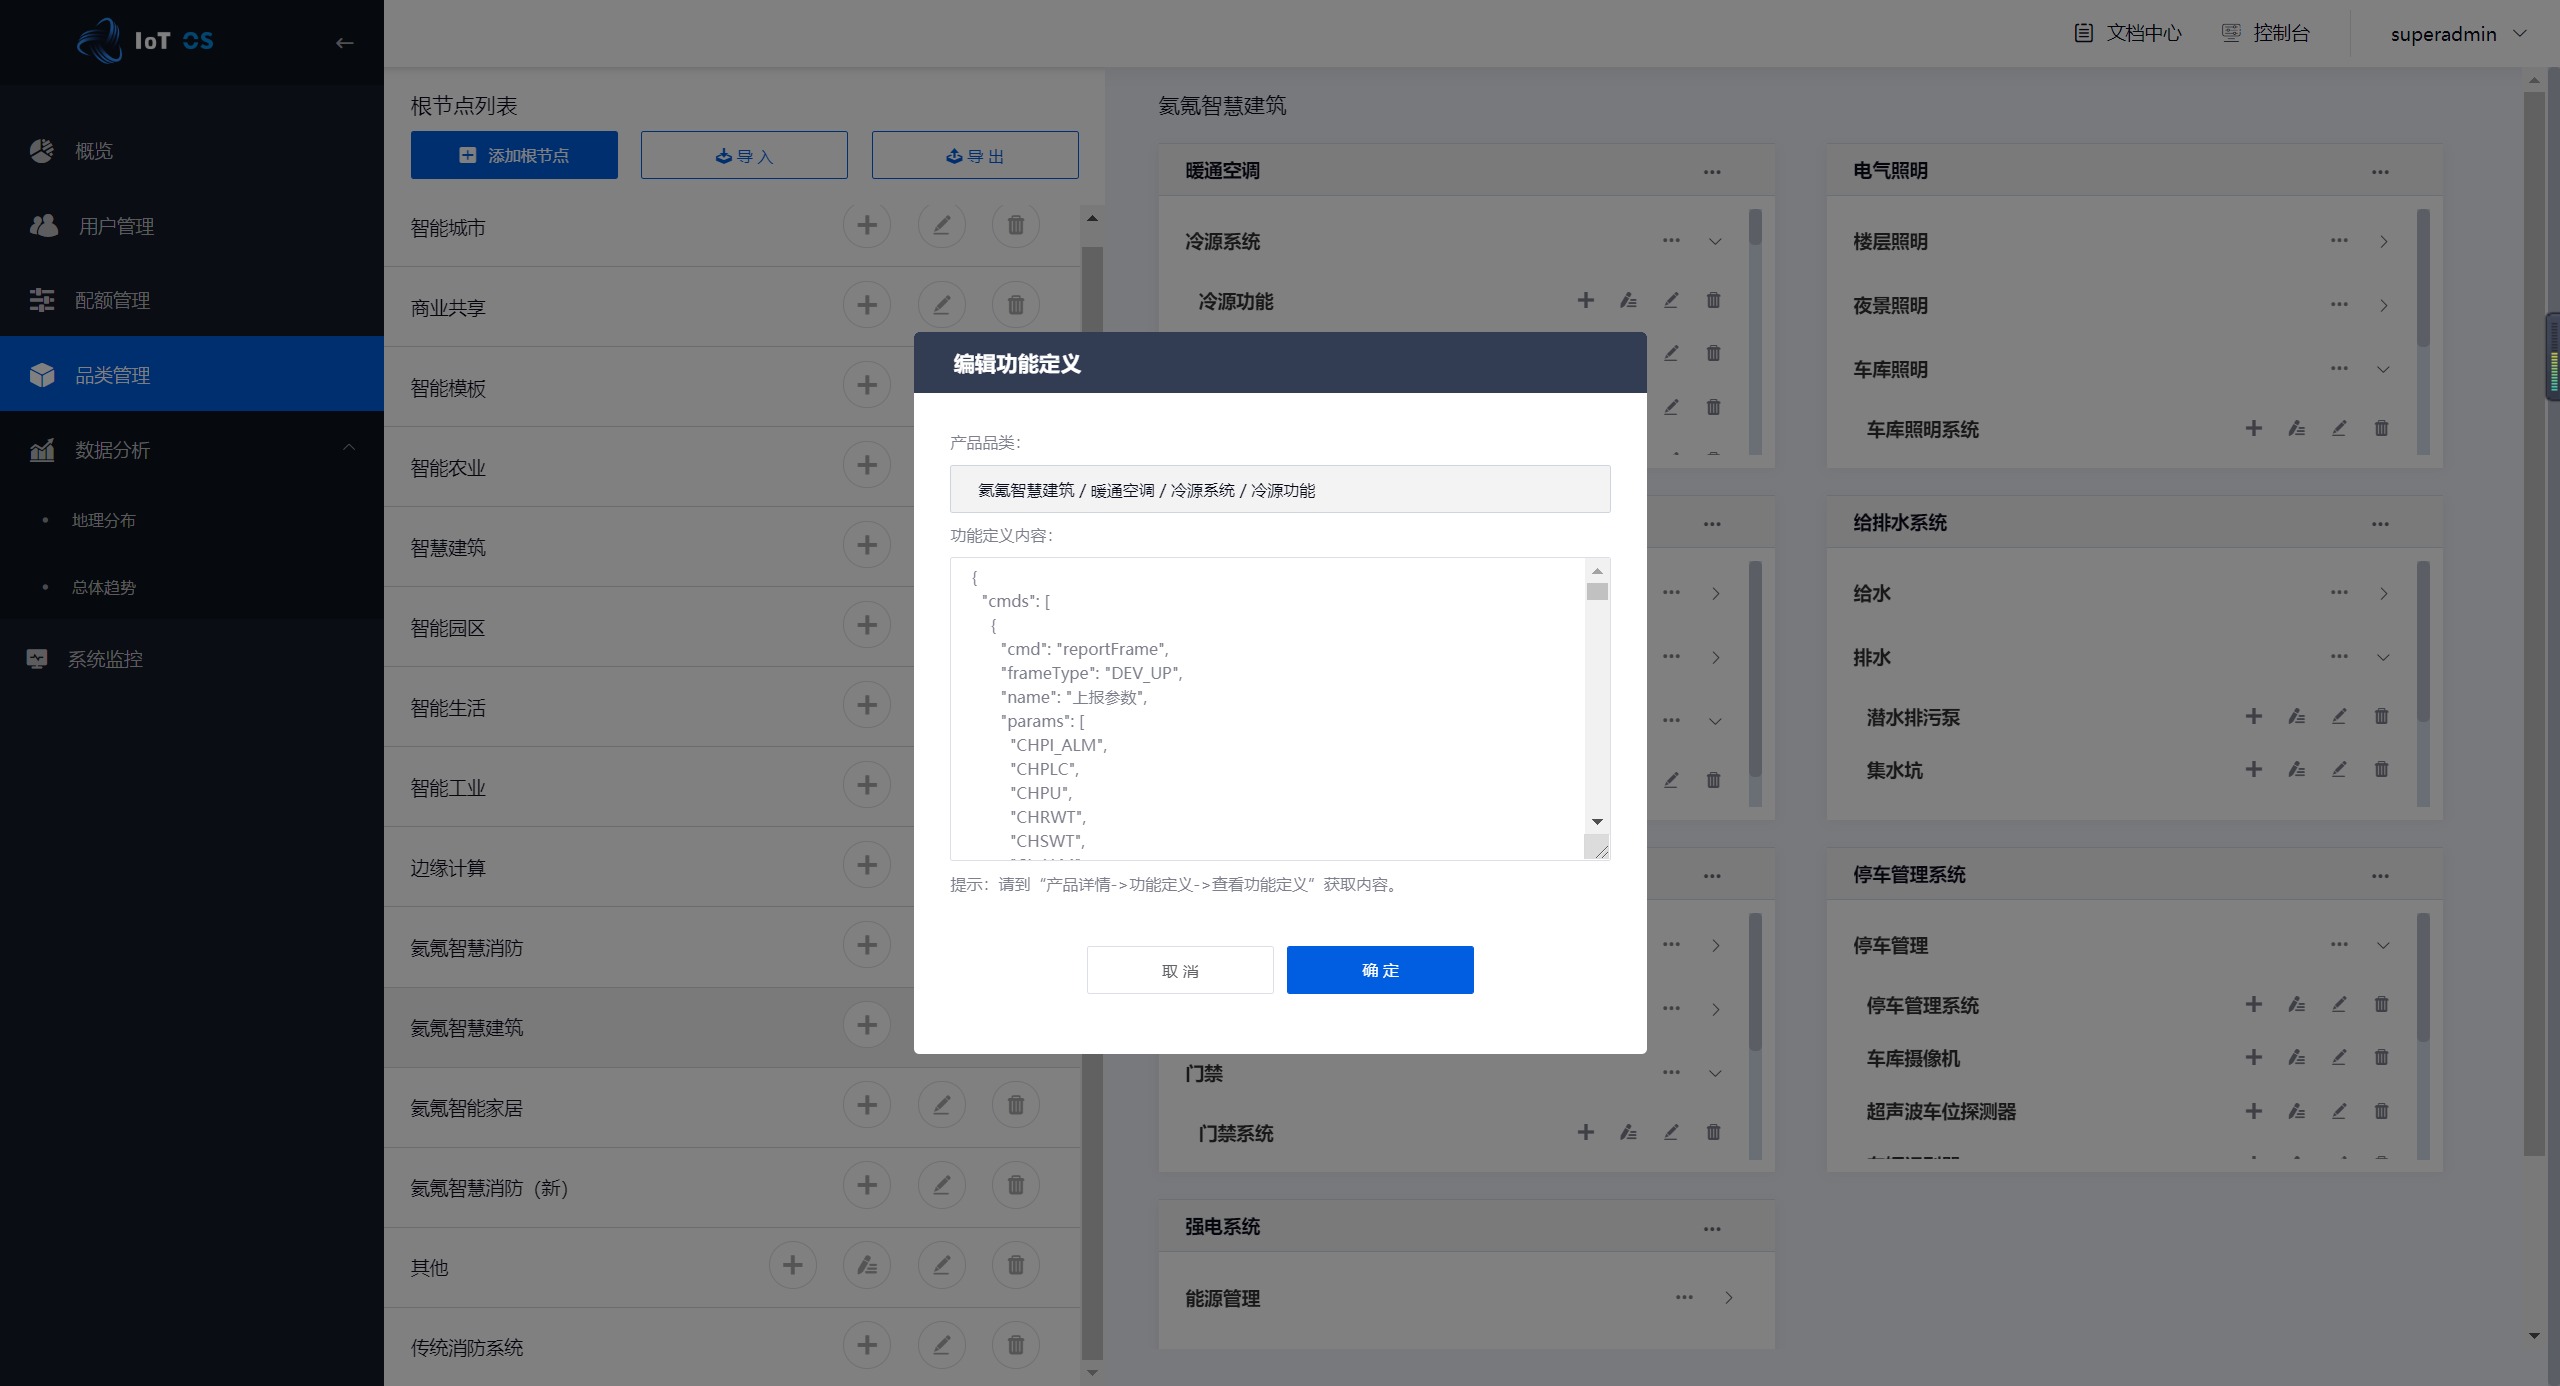The image size is (2560, 1386).
Task: Add a child node under 智能城市
Action: 867,224
